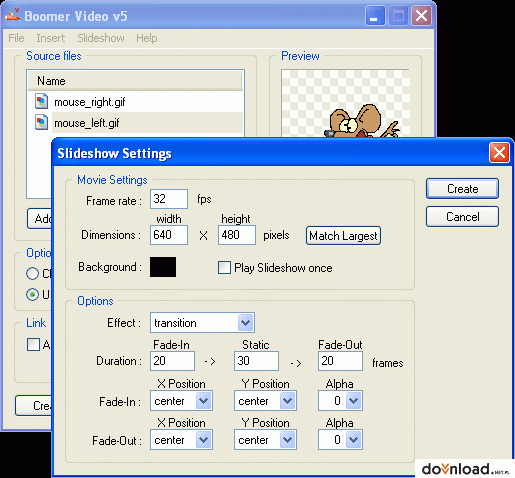Toggle the Link section checkbox in Boomer Video
Screen dimensions: 515x478
[x=33, y=344]
